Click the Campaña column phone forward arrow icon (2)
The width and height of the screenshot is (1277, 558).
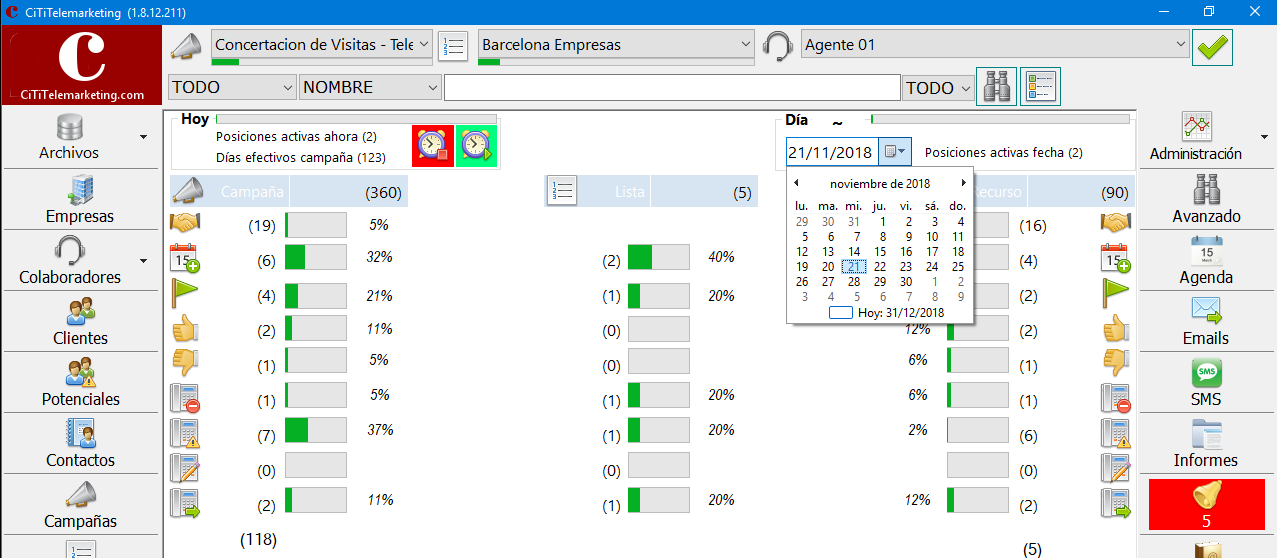185,502
